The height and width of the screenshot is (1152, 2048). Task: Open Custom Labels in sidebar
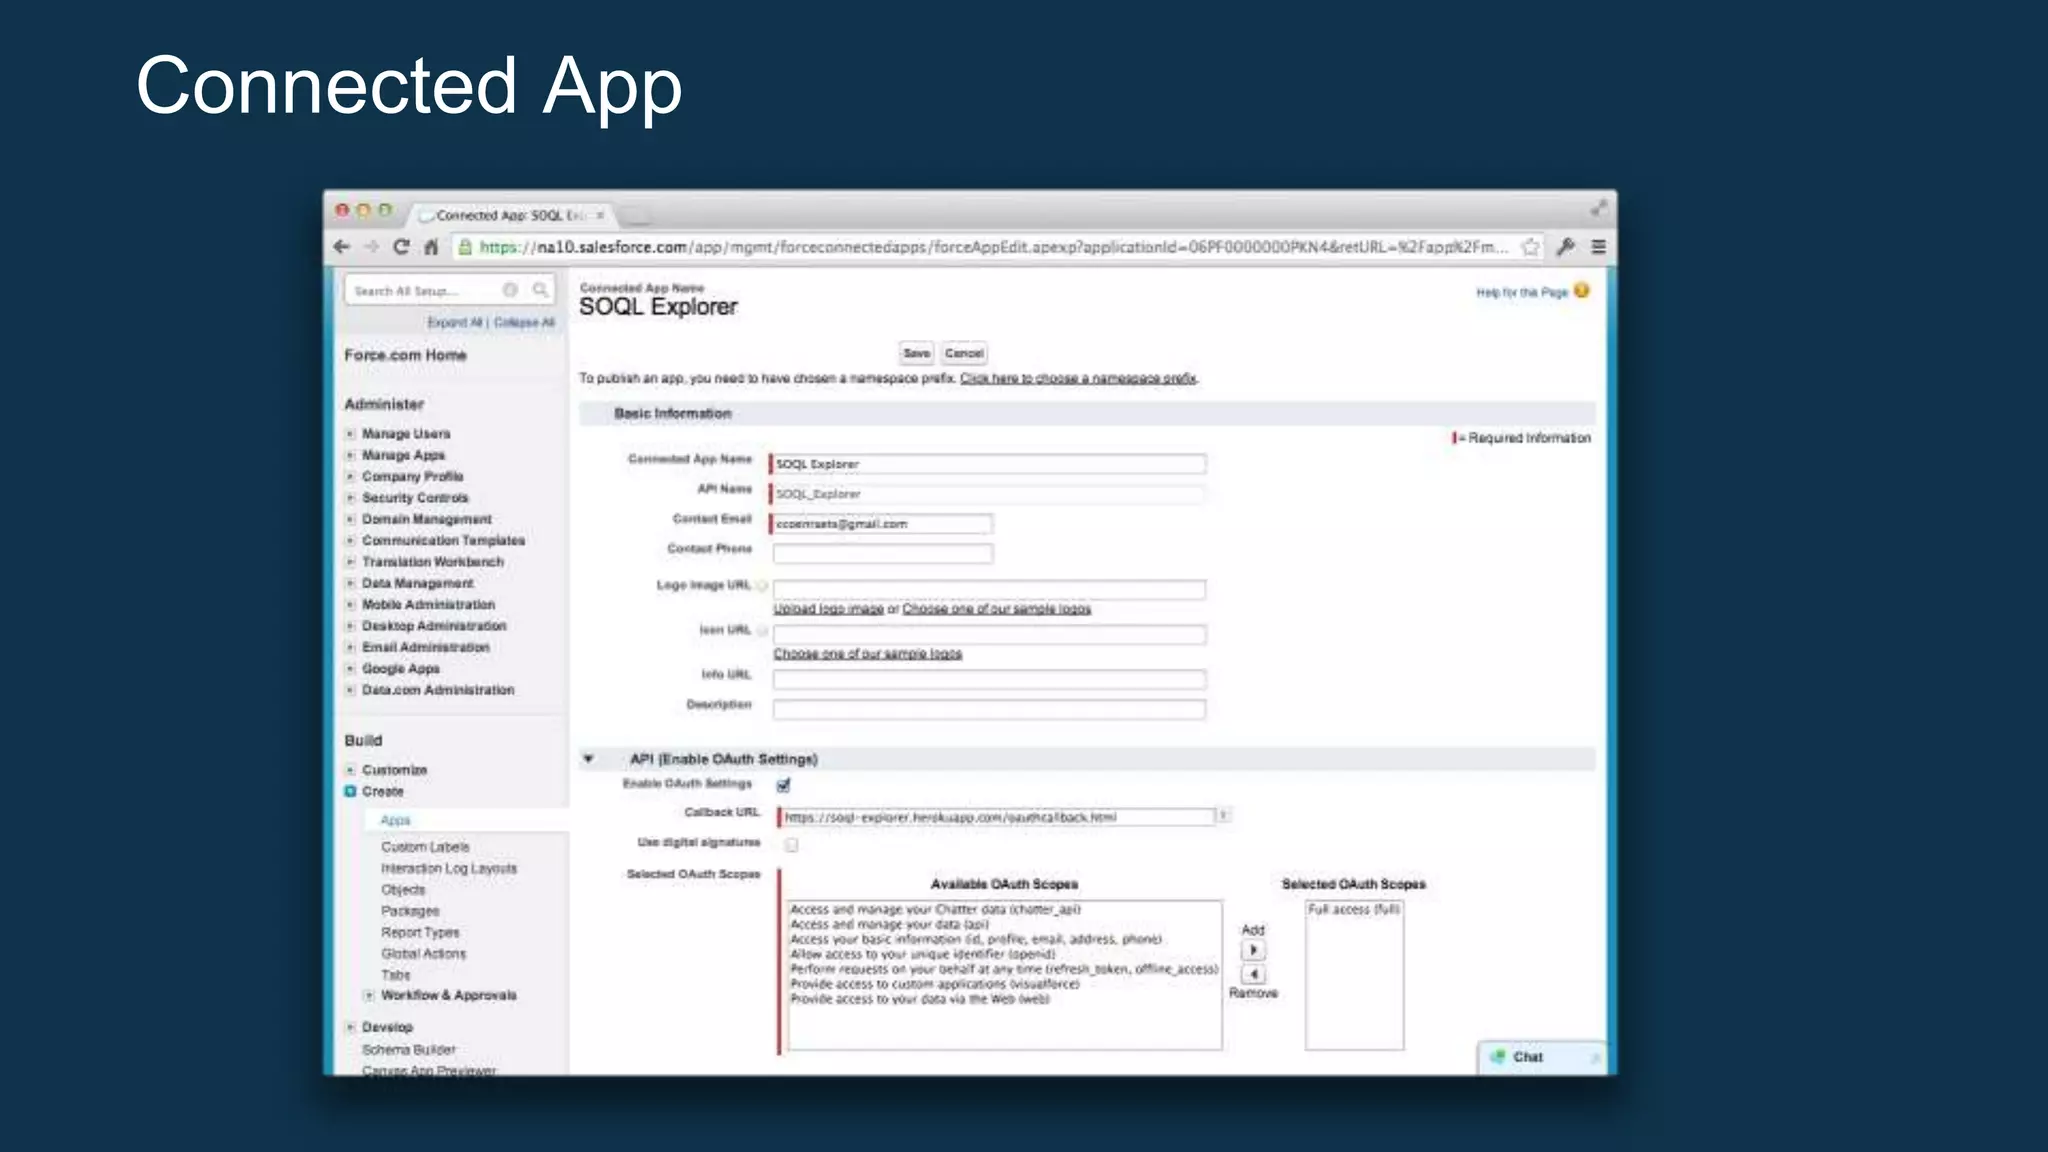[425, 847]
